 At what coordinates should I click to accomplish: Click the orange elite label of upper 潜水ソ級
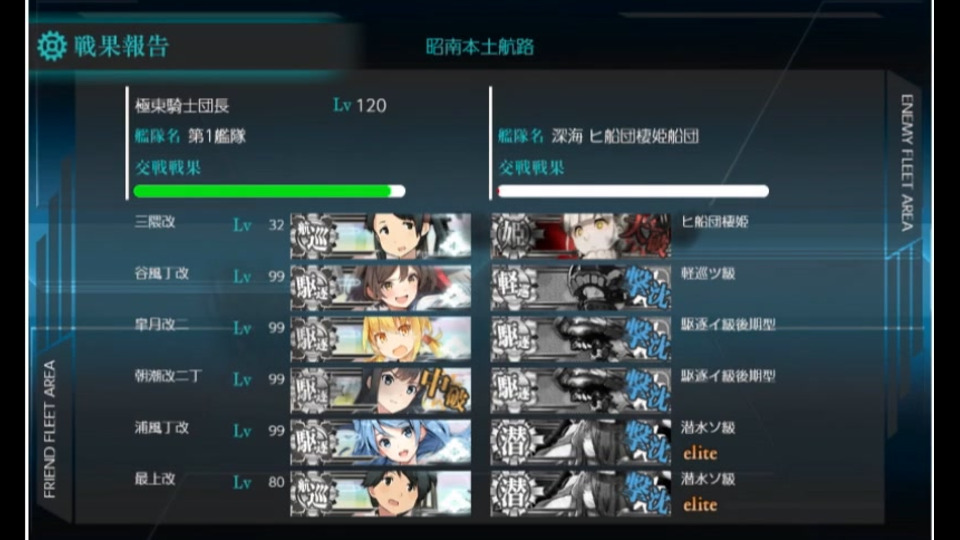(700, 454)
